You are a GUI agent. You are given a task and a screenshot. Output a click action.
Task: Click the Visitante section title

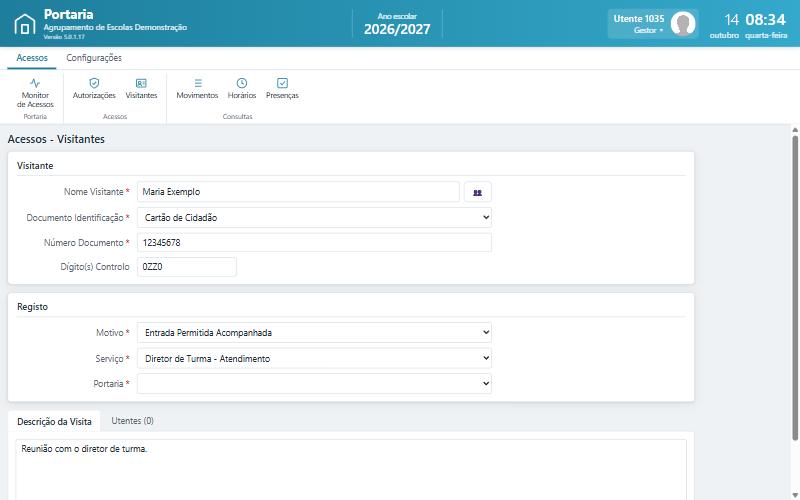coord(35,166)
